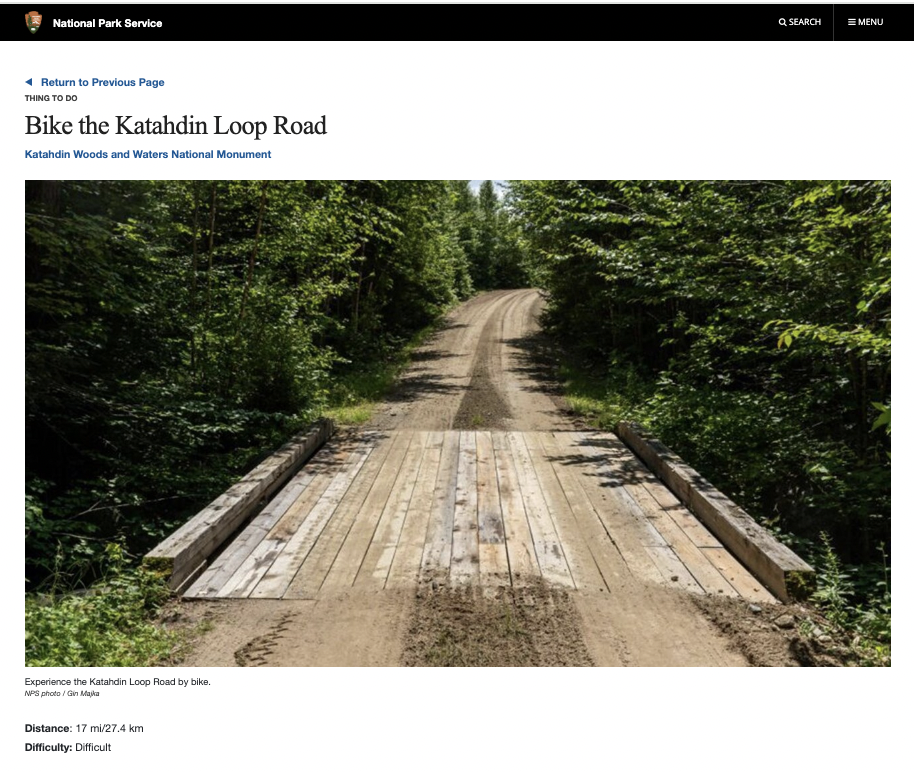Open Katahdin Woods and Waters National Monument link
This screenshot has height=772, width=914.
pos(147,155)
